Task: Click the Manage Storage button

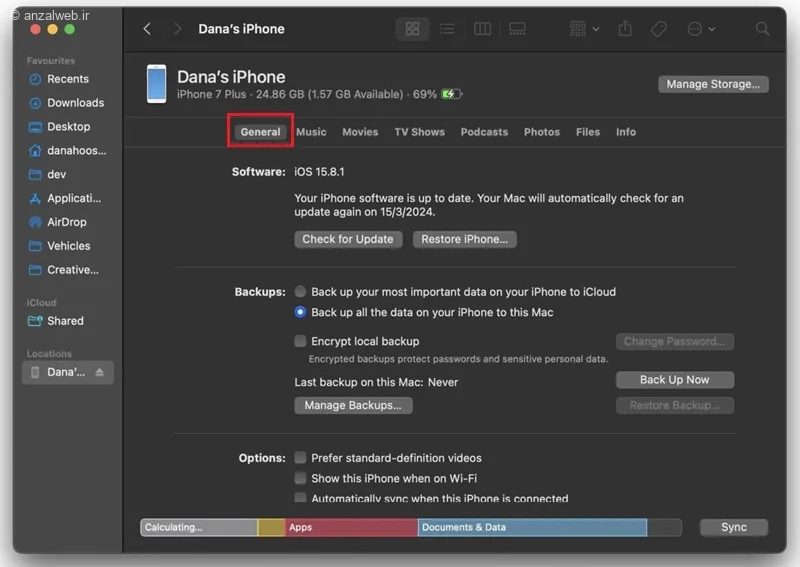Action: pos(713,84)
